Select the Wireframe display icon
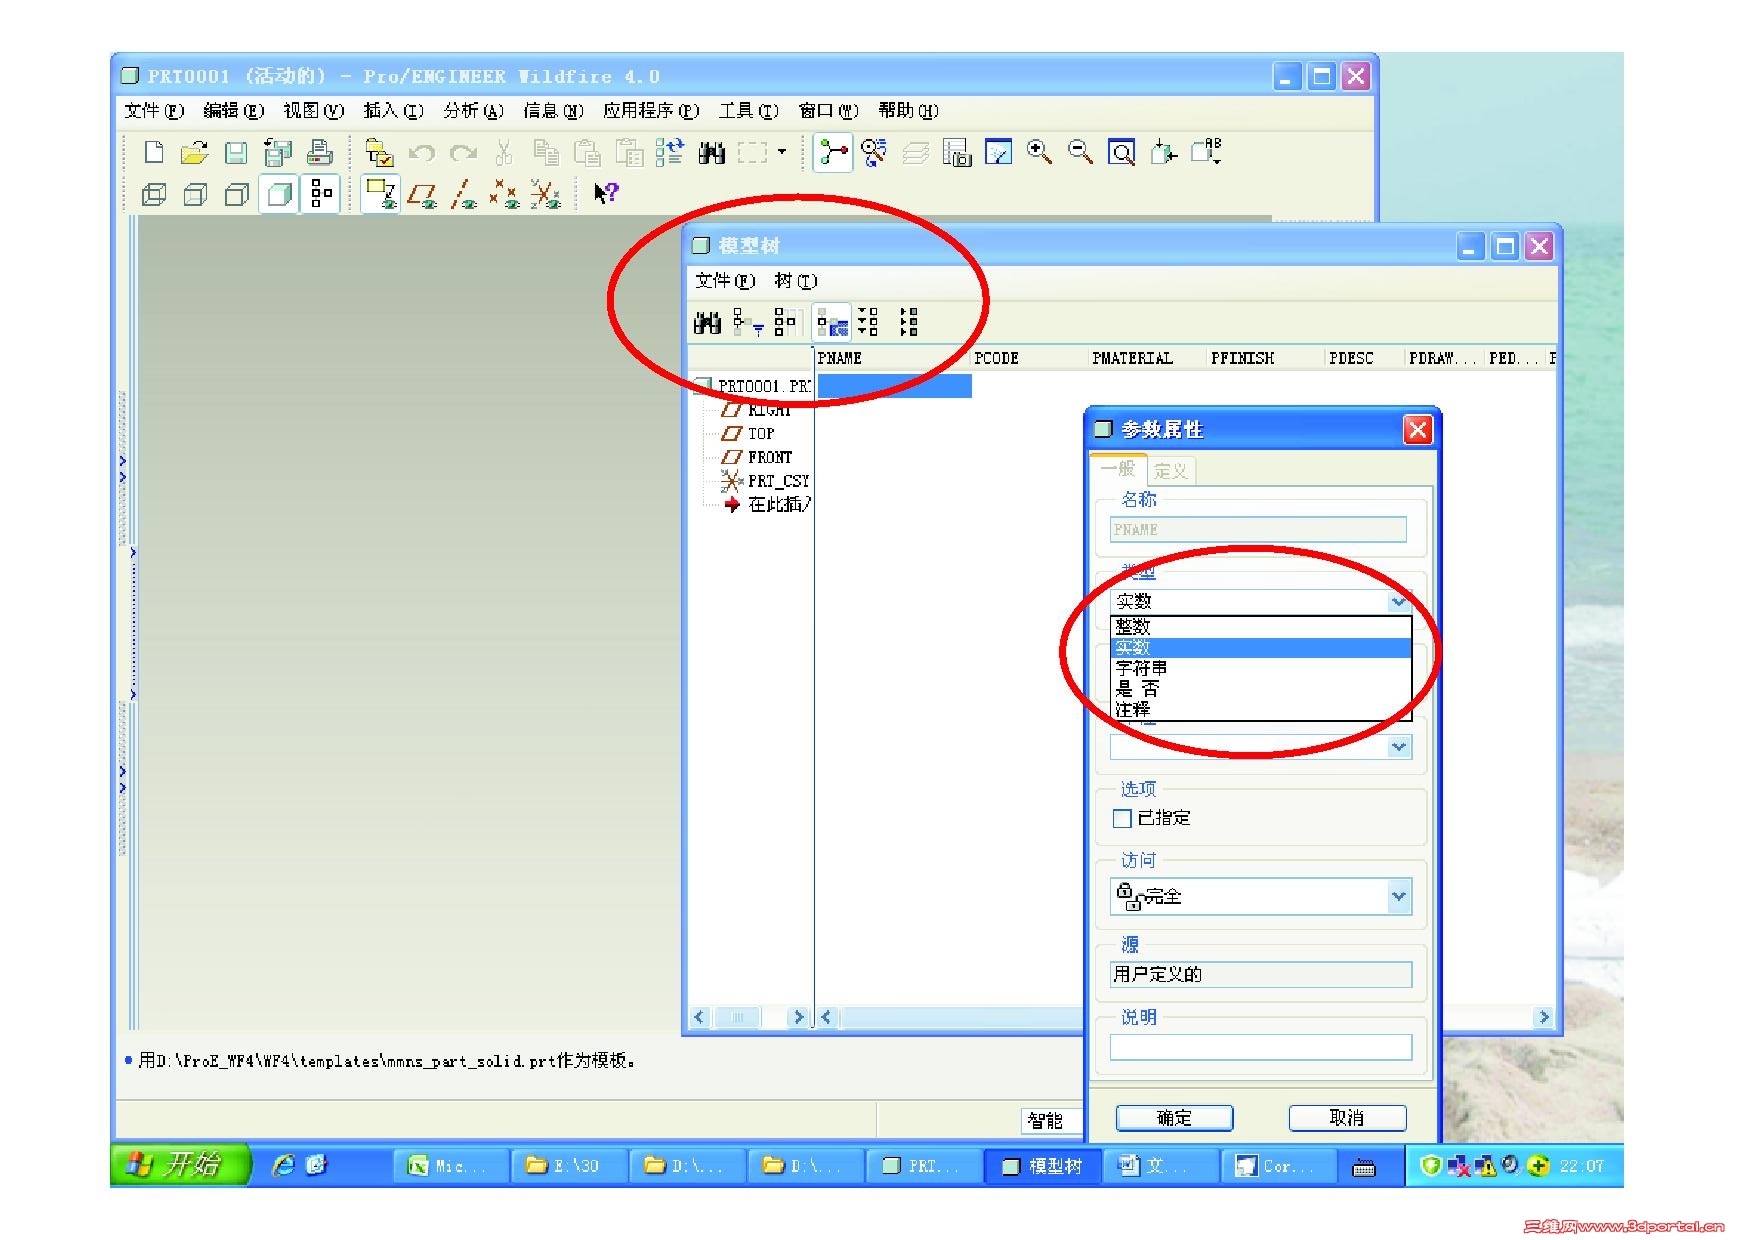The width and height of the screenshot is (1744, 1240). [155, 194]
